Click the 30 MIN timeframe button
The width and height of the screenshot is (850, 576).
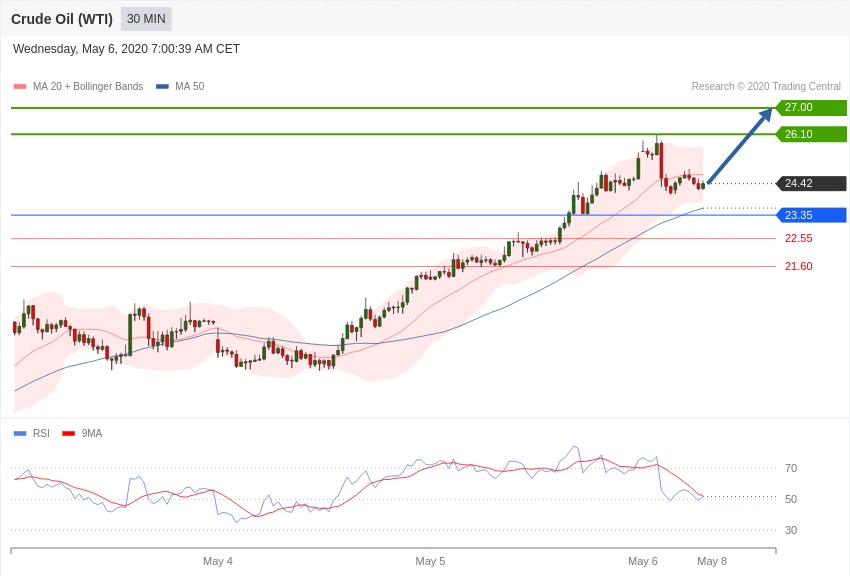[146, 19]
